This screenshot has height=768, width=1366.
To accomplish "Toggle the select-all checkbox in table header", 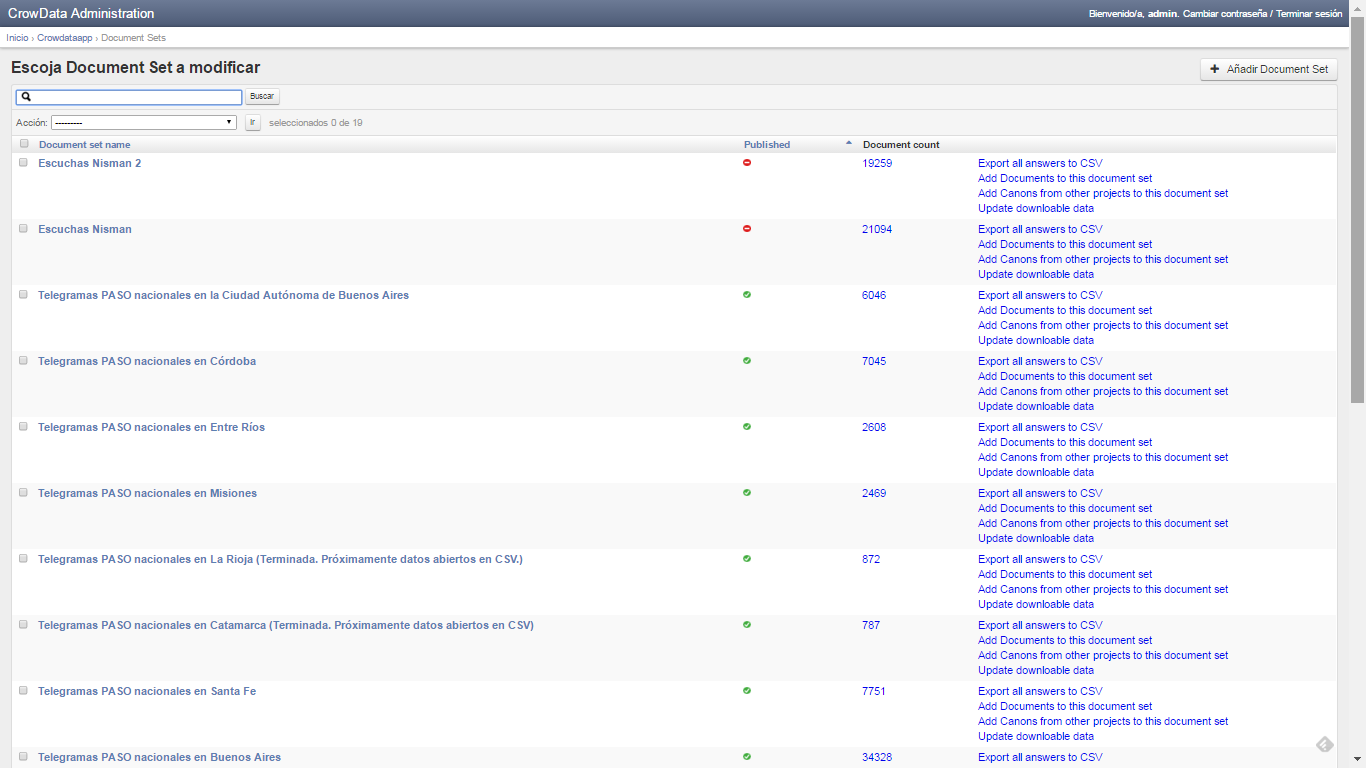I will pyautogui.click(x=24, y=144).
